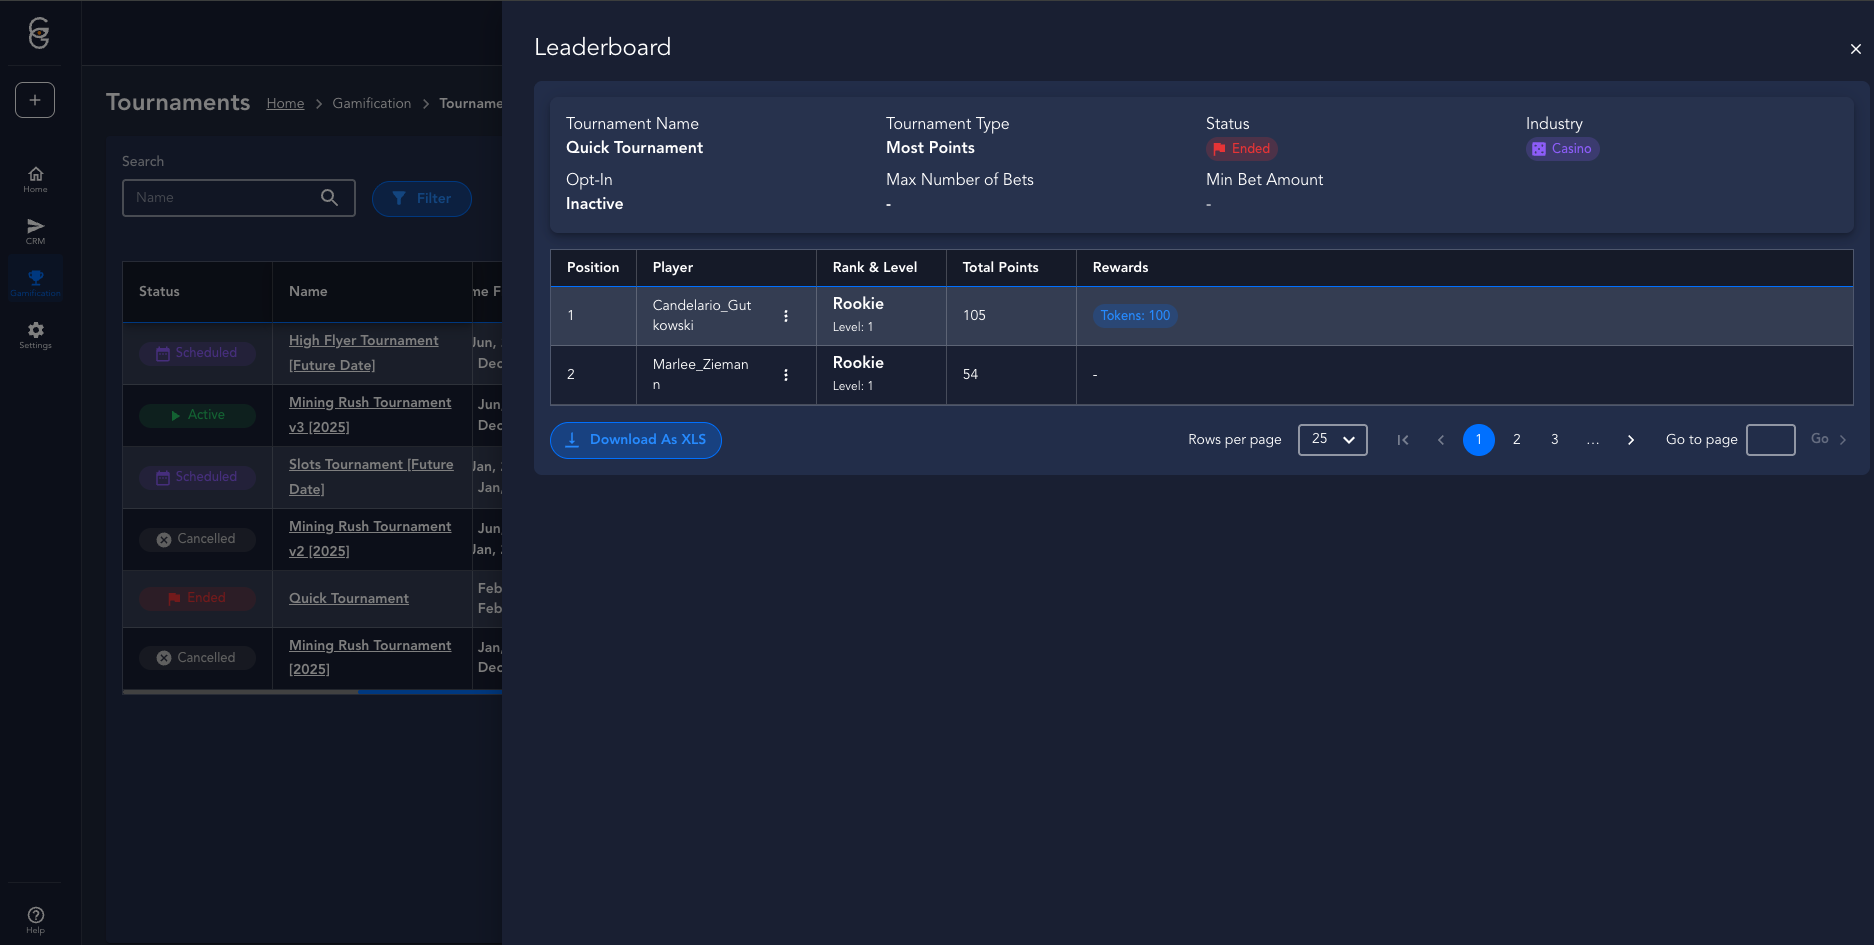This screenshot has height=945, width=1874.
Task: Close the Leaderboard panel
Action: coord(1855,49)
